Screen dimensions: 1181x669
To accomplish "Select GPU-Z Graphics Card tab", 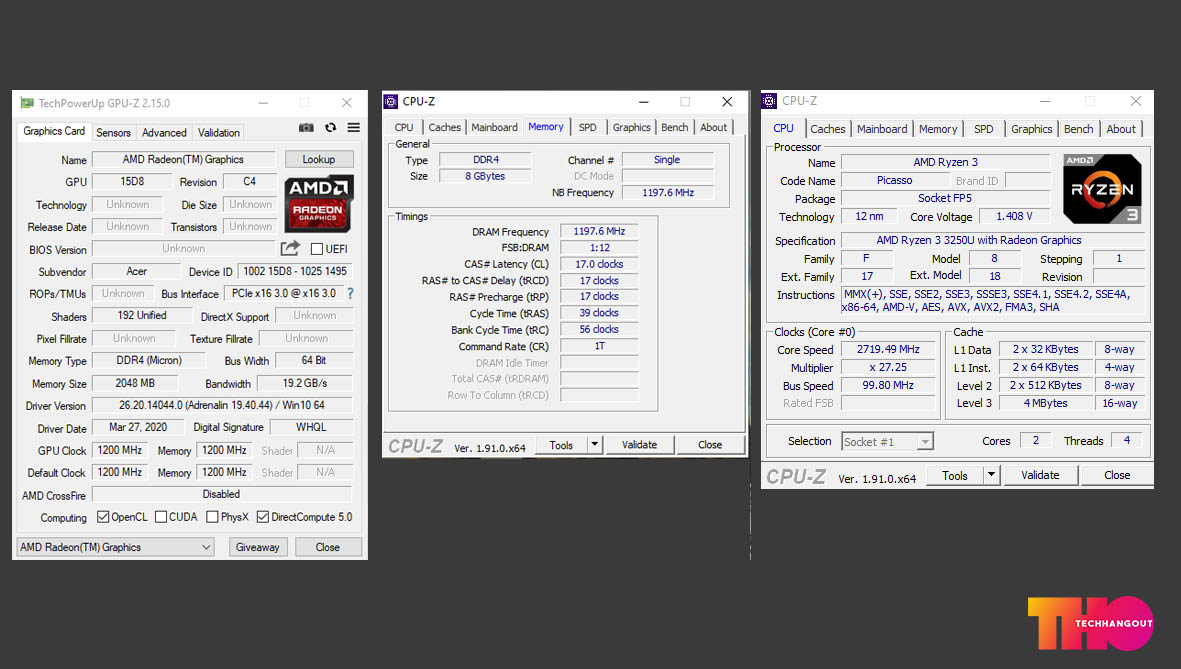I will point(54,131).
